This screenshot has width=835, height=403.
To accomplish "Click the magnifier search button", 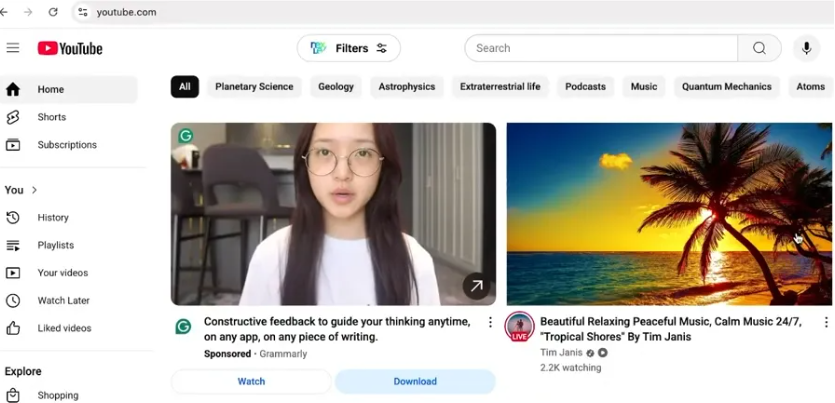I will [759, 48].
